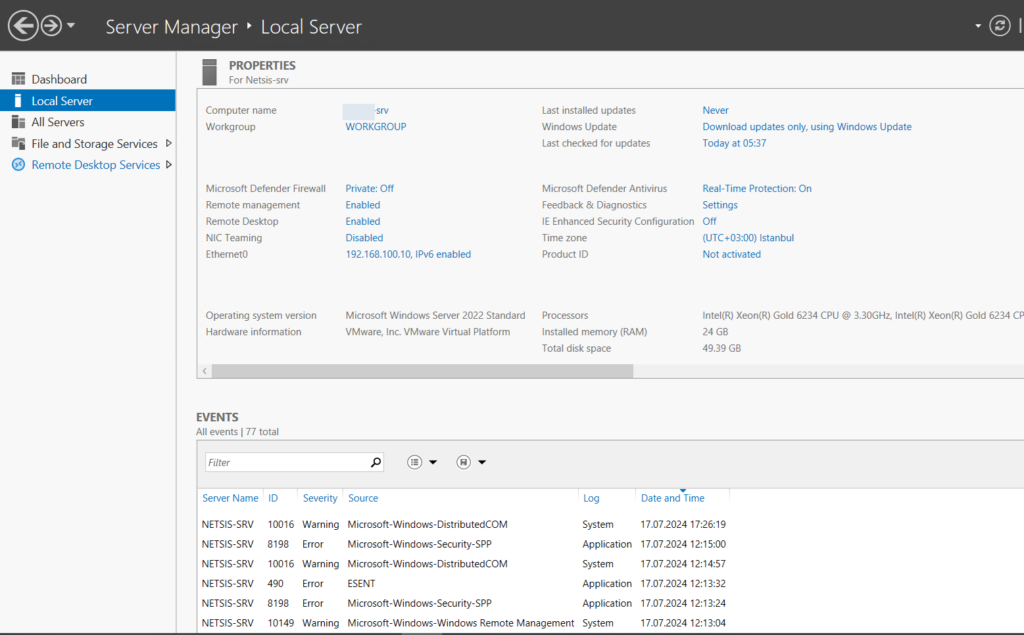Open Ethernet0 192.168.100.10 link
Viewport: 1024px width, 635px height.
tap(408, 254)
